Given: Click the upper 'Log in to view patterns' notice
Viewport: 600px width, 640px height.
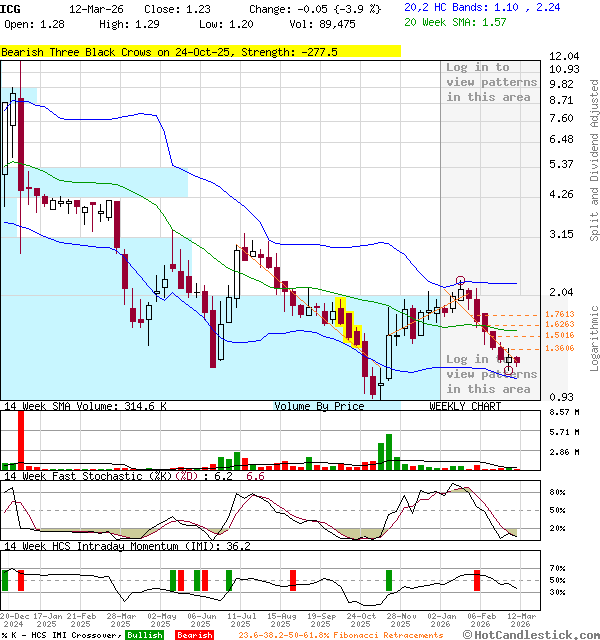Looking at the screenshot, I should [491, 82].
